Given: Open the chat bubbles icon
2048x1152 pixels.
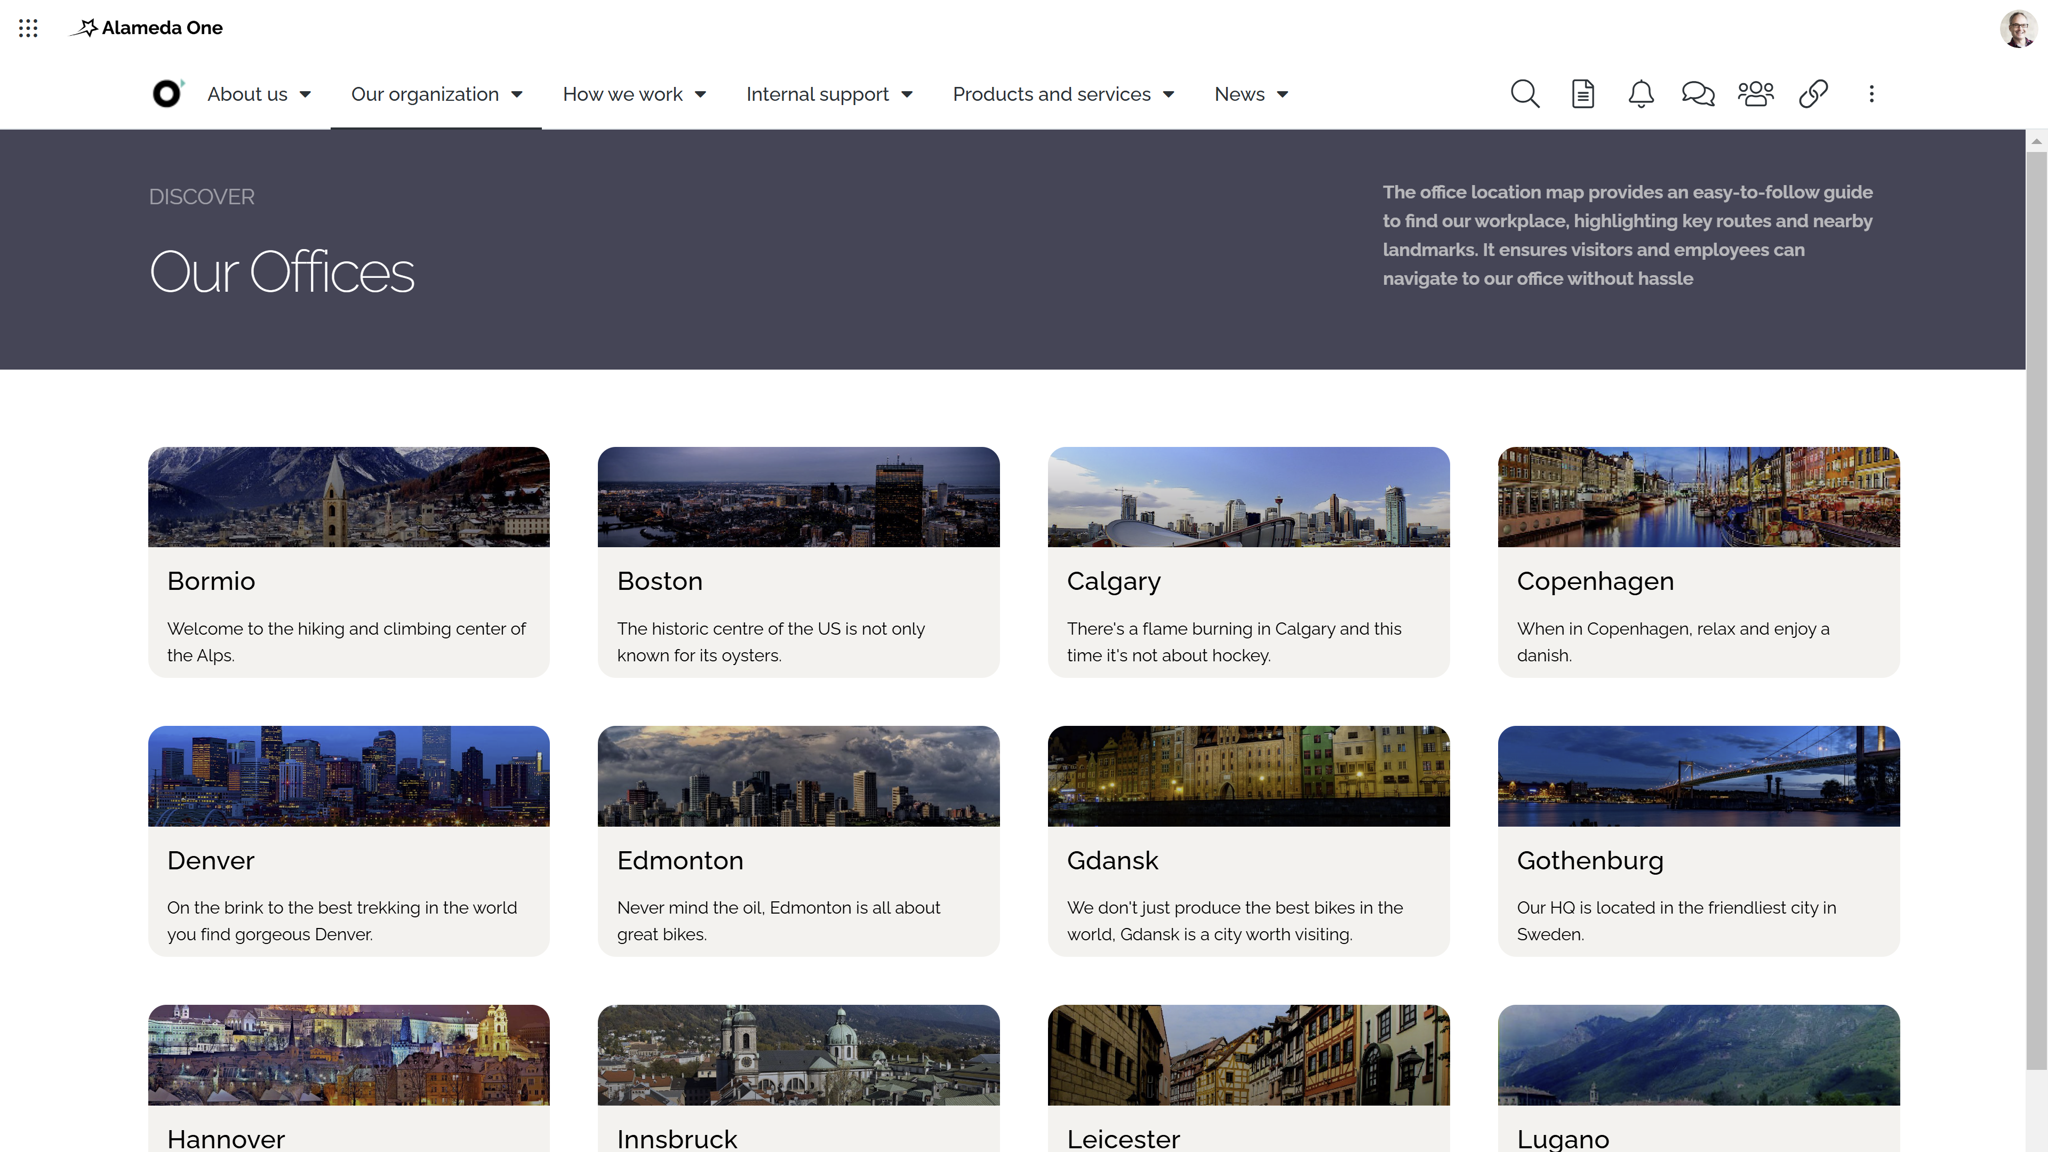Looking at the screenshot, I should [x=1698, y=94].
